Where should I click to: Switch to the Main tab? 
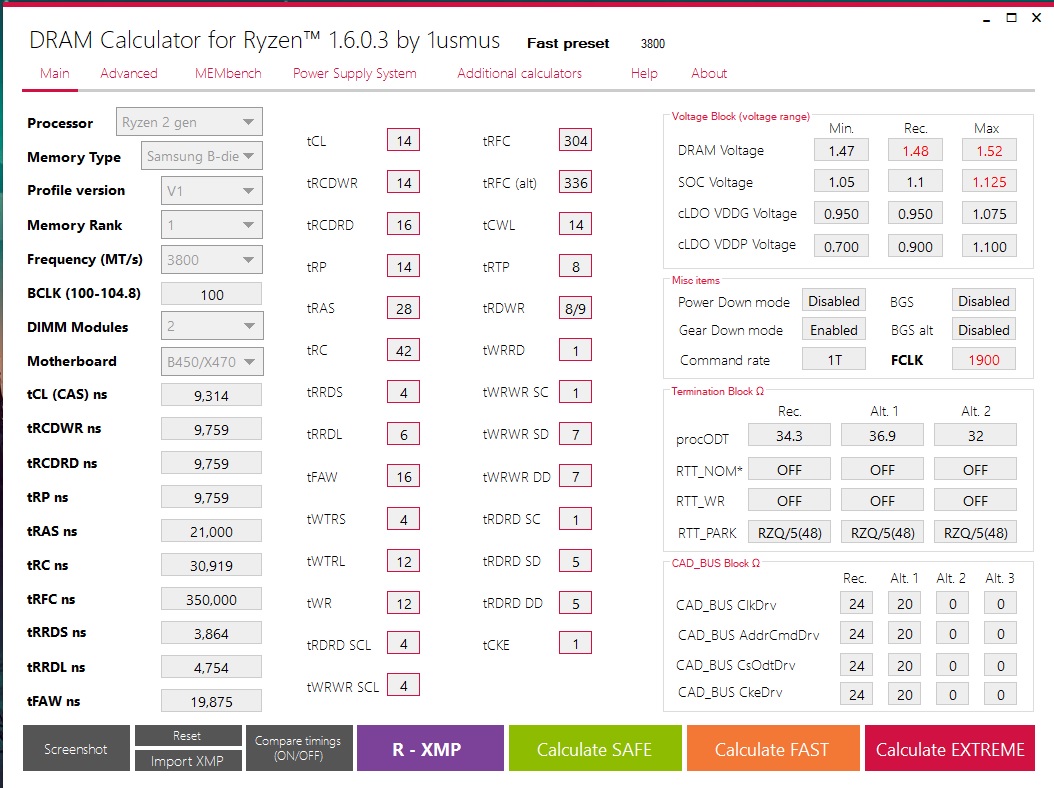pyautogui.click(x=54, y=73)
